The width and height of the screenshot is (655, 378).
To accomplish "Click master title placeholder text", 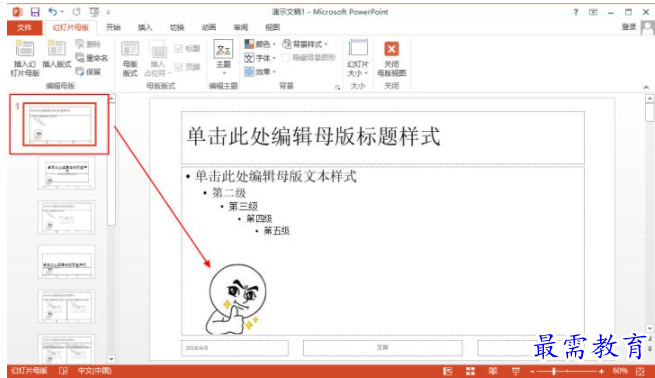I will click(x=313, y=137).
